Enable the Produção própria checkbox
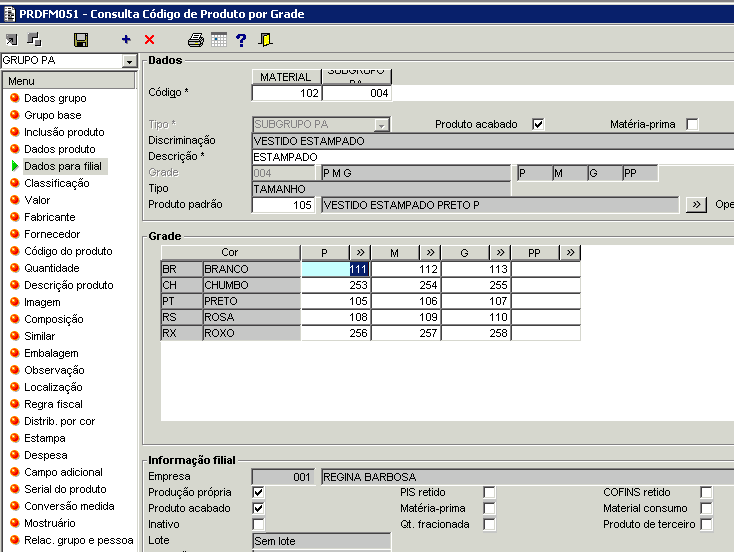Screen dimensions: 734x552 coord(259,492)
